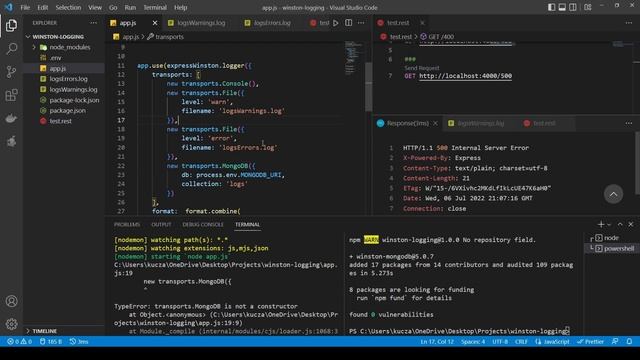Viewport: 640px width, 360px height.
Task: Open logsErrors.log in explorer
Action: pos(64,79)
